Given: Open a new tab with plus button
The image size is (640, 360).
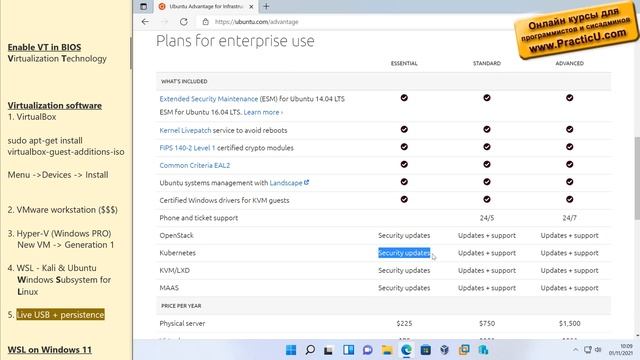Looking at the screenshot, I should (x=266, y=7).
